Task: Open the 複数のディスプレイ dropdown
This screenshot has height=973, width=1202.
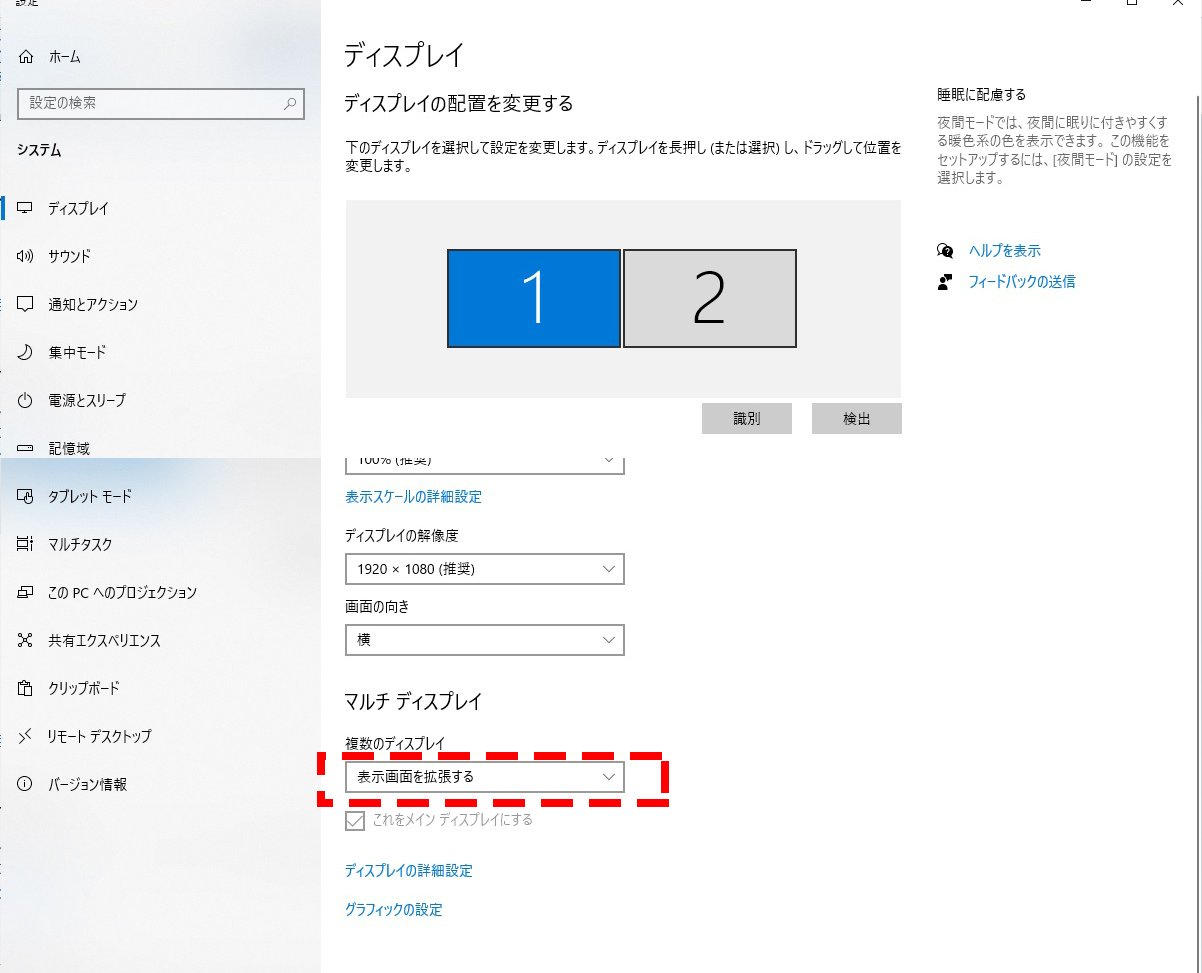Action: (x=485, y=777)
